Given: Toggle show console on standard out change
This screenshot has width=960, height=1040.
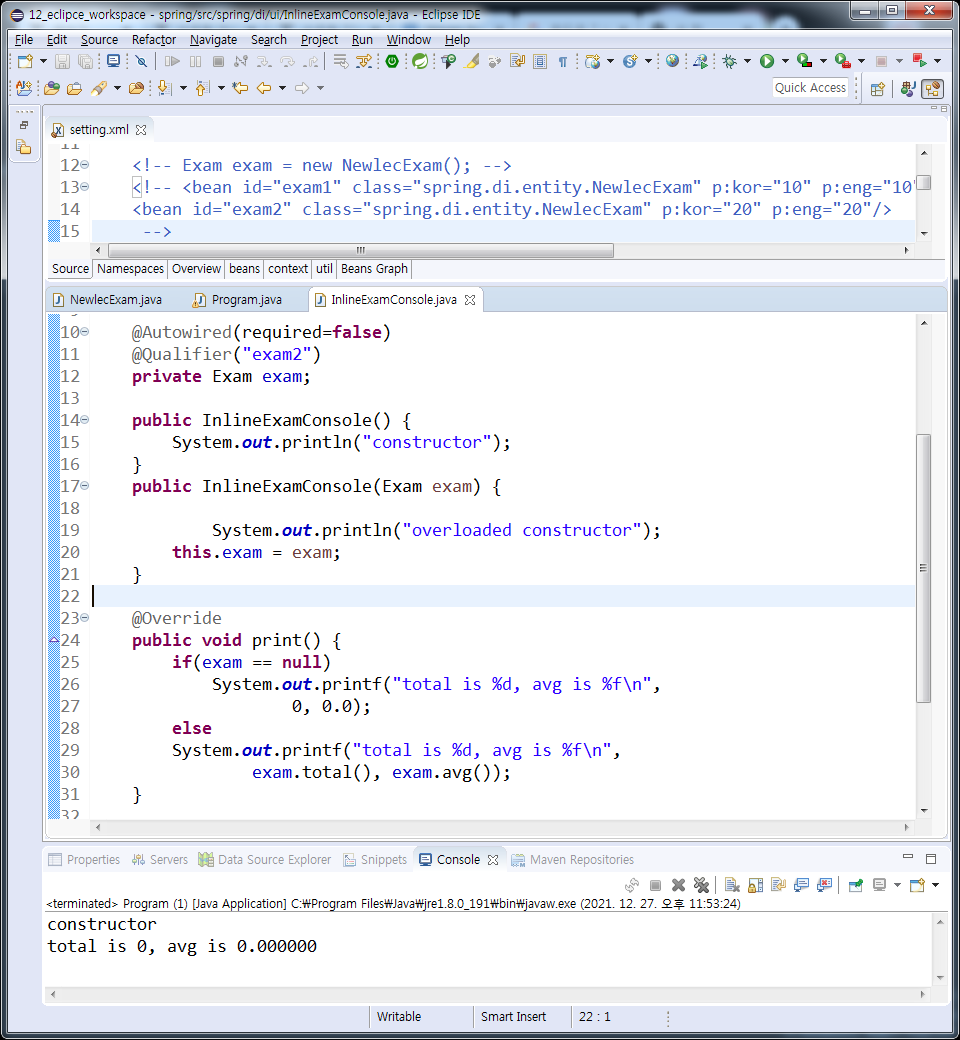Looking at the screenshot, I should tap(801, 885).
